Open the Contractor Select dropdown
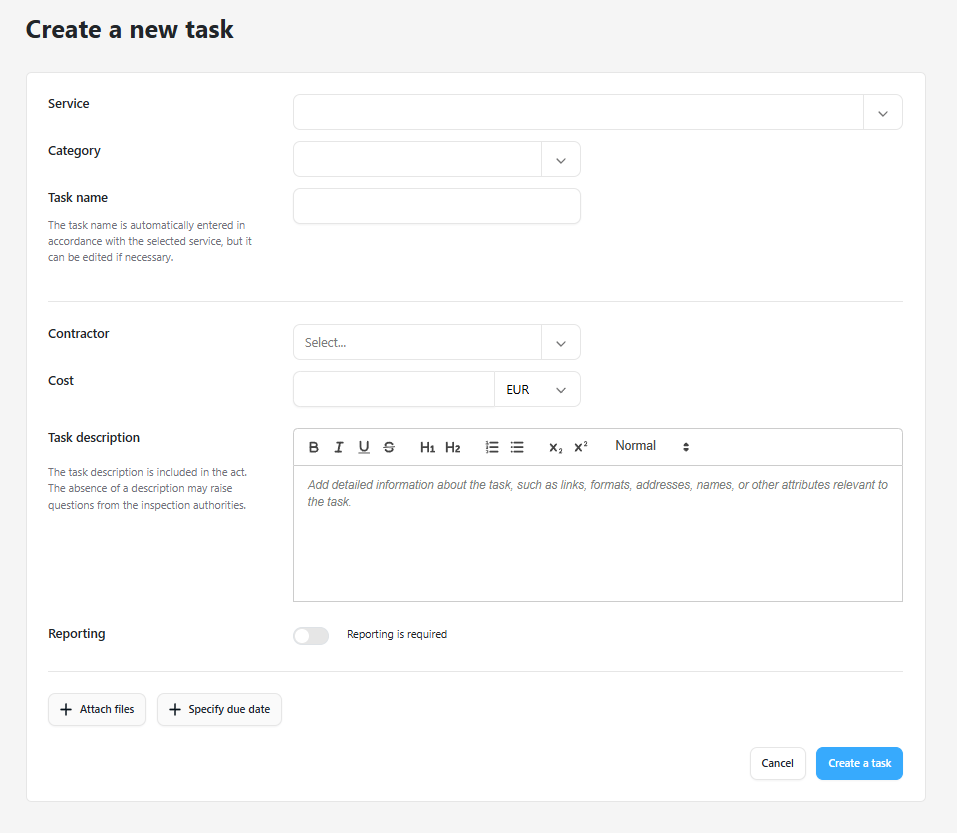This screenshot has height=833, width=957. point(436,342)
